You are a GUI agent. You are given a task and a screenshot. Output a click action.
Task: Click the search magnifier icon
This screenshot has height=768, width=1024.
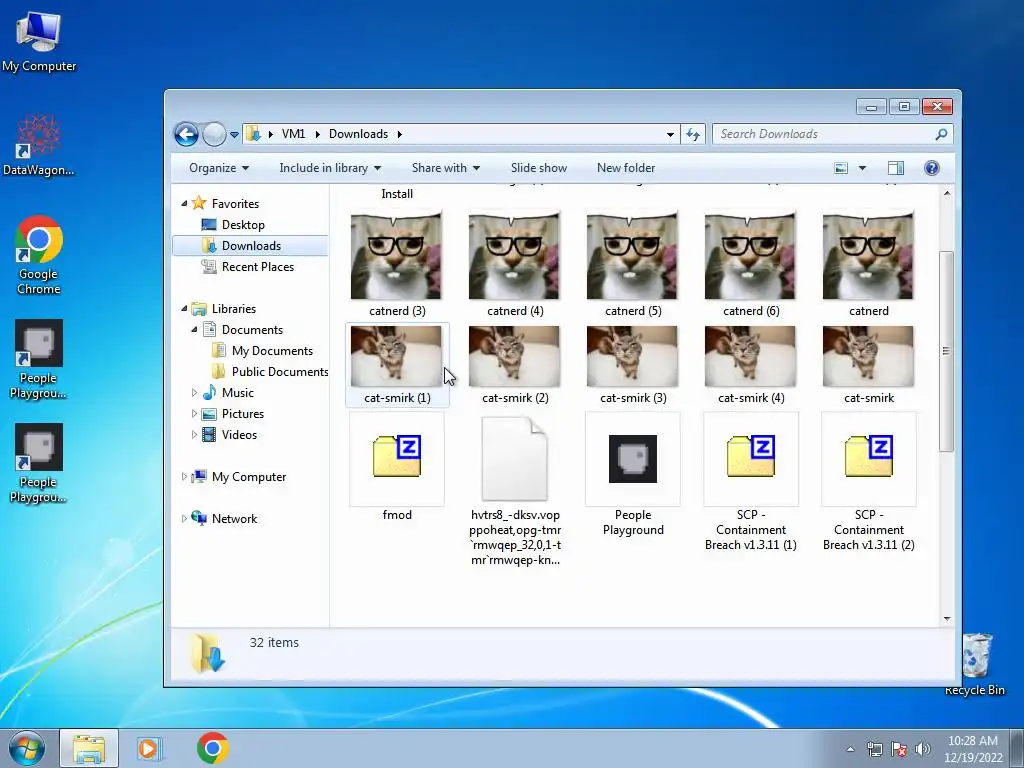pos(941,134)
